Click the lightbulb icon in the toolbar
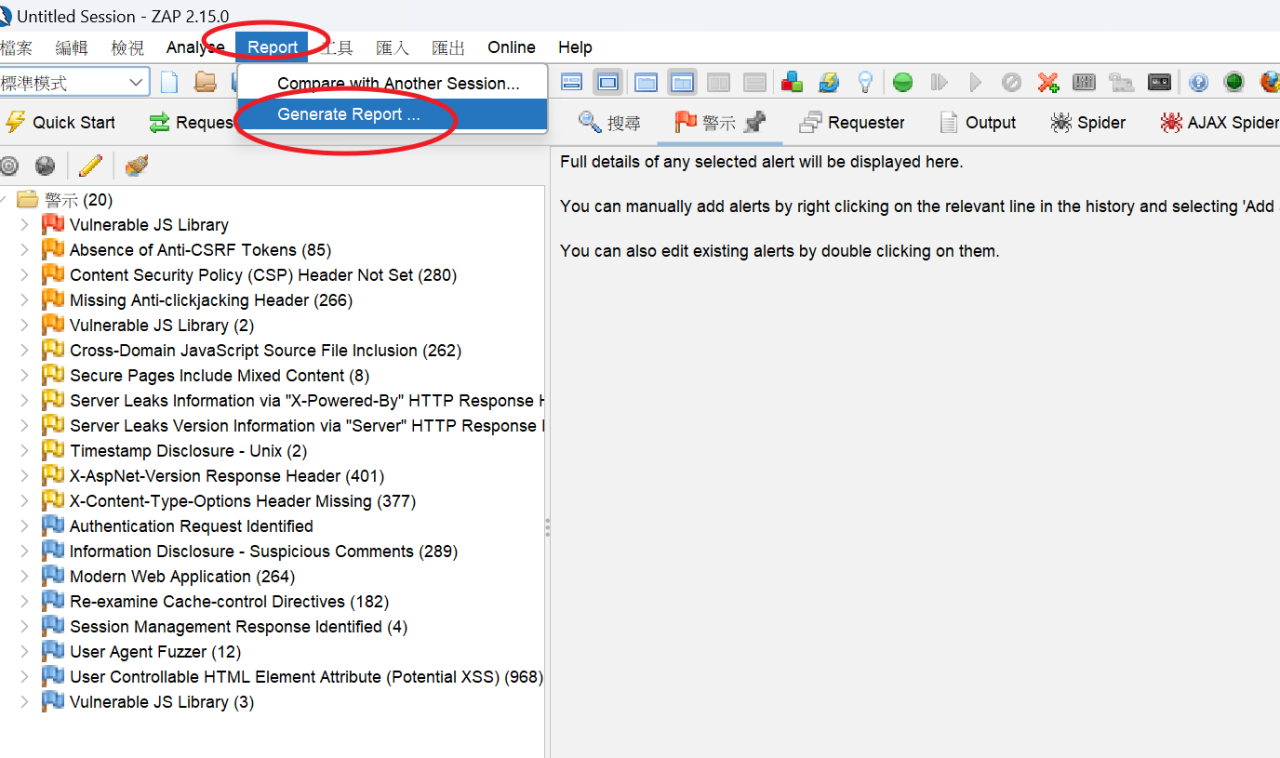Viewport: 1280px width, 758px height. click(x=866, y=83)
